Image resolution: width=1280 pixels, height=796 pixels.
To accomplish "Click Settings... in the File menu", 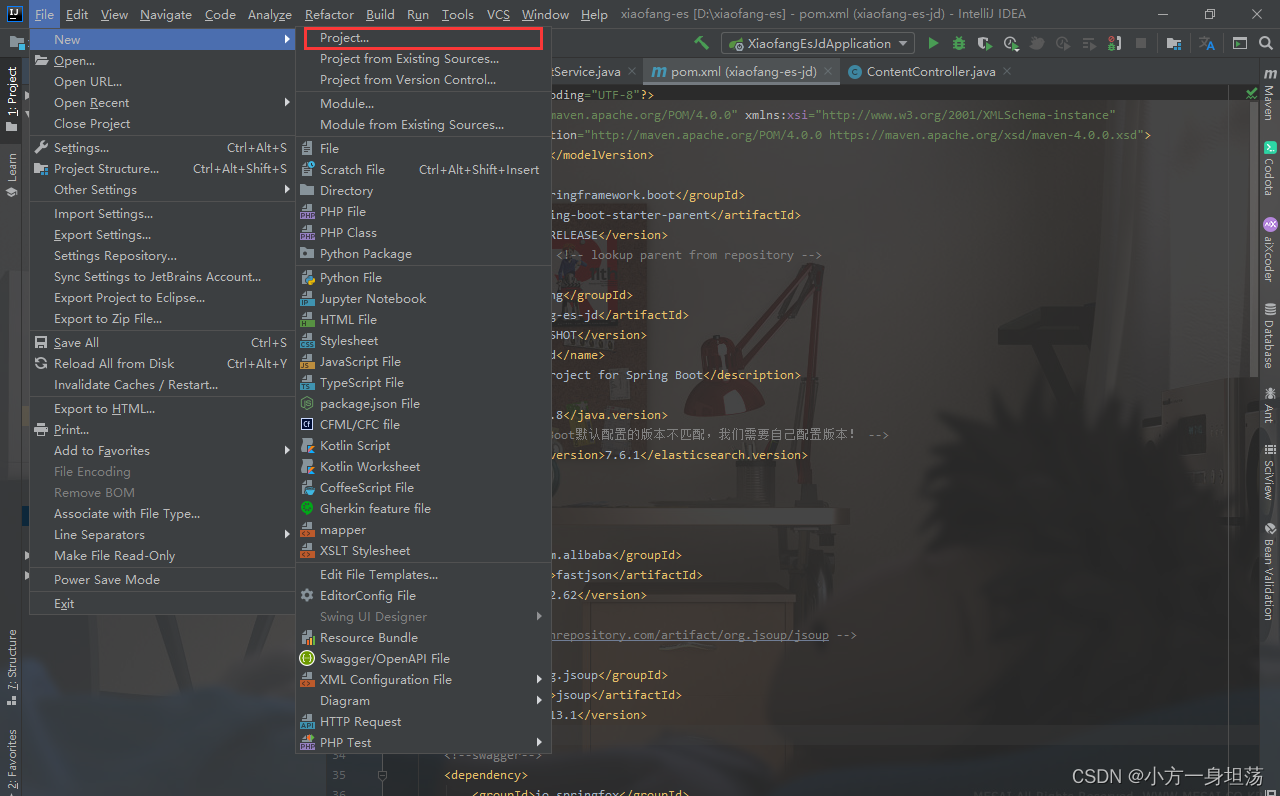I will point(162,147).
